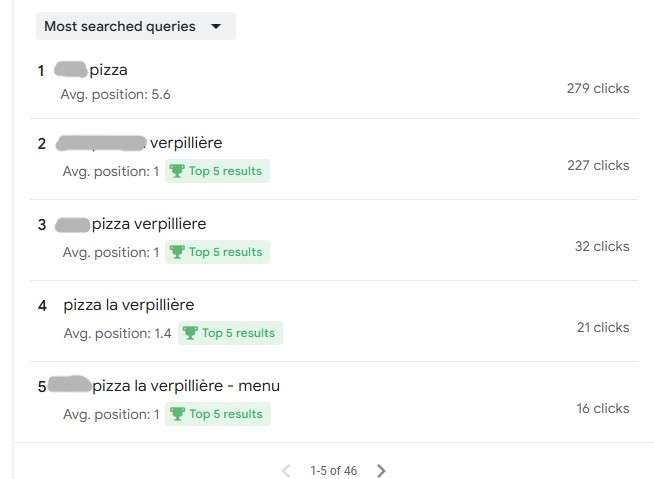Click trophy icon on query 3
The width and height of the screenshot is (654, 479).
177,252
